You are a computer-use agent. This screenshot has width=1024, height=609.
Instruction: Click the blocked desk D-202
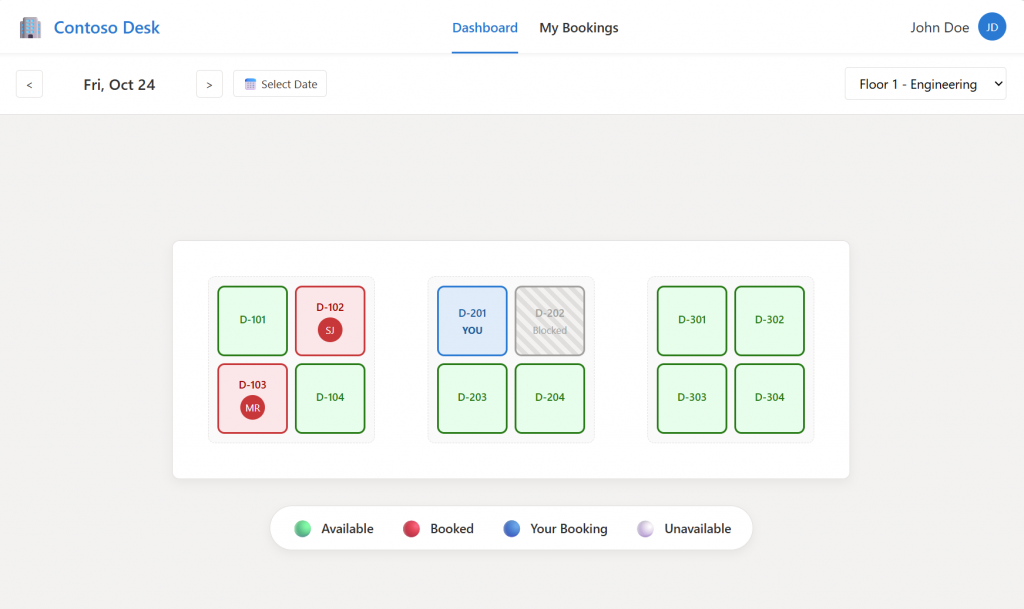point(550,320)
